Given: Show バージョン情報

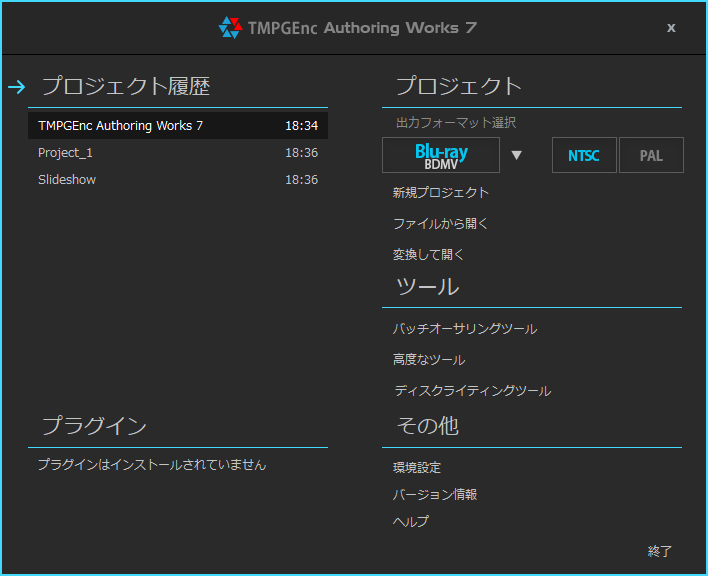Looking at the screenshot, I should (435, 495).
